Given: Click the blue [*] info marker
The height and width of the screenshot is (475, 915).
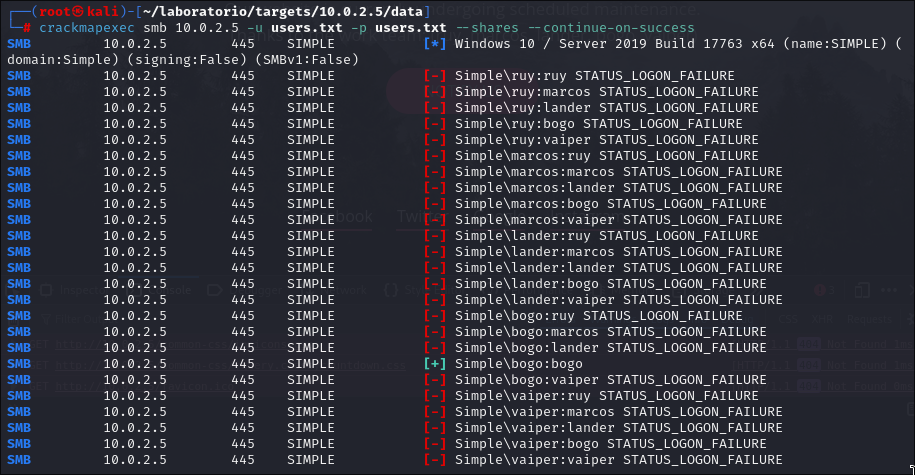Looking at the screenshot, I should (435, 44).
